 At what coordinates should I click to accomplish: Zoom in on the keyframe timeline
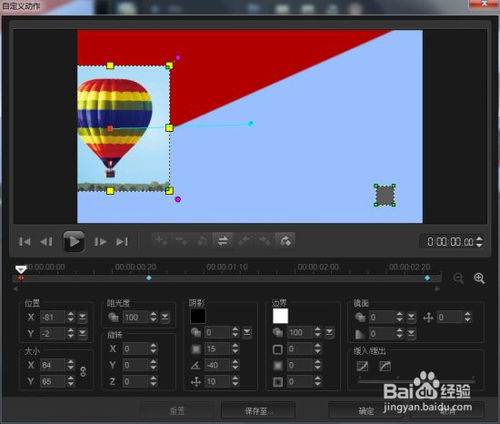479,278
